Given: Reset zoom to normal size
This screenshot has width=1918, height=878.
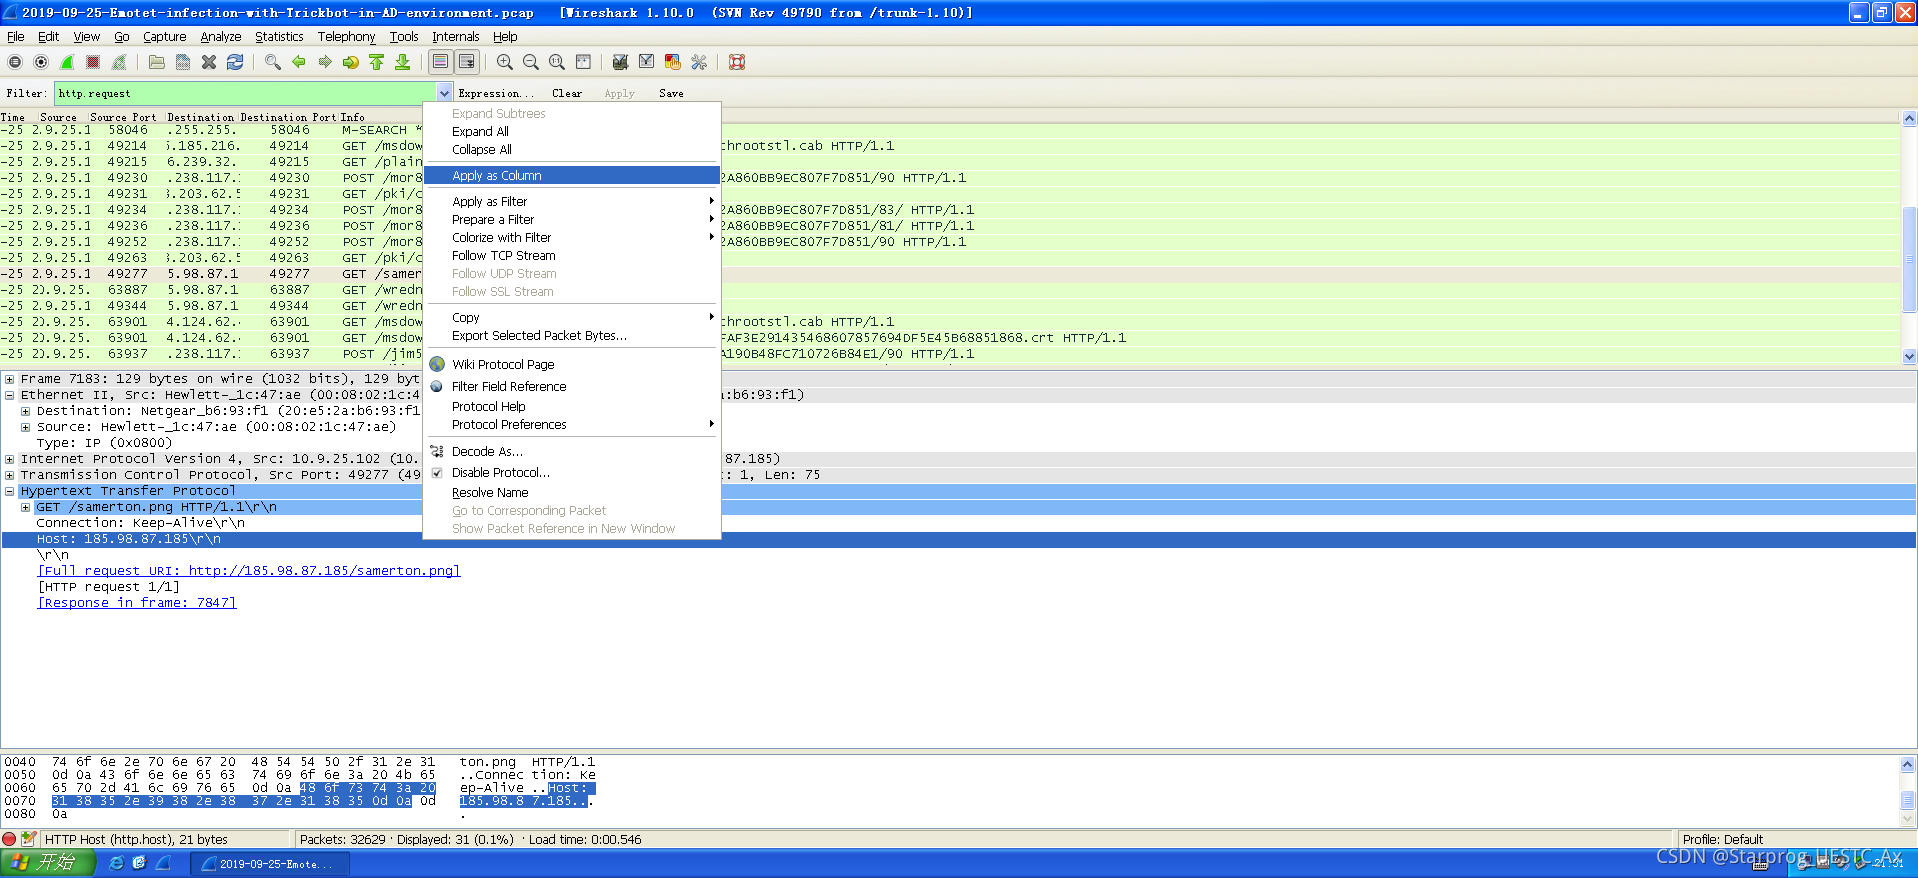Looking at the screenshot, I should 557,62.
